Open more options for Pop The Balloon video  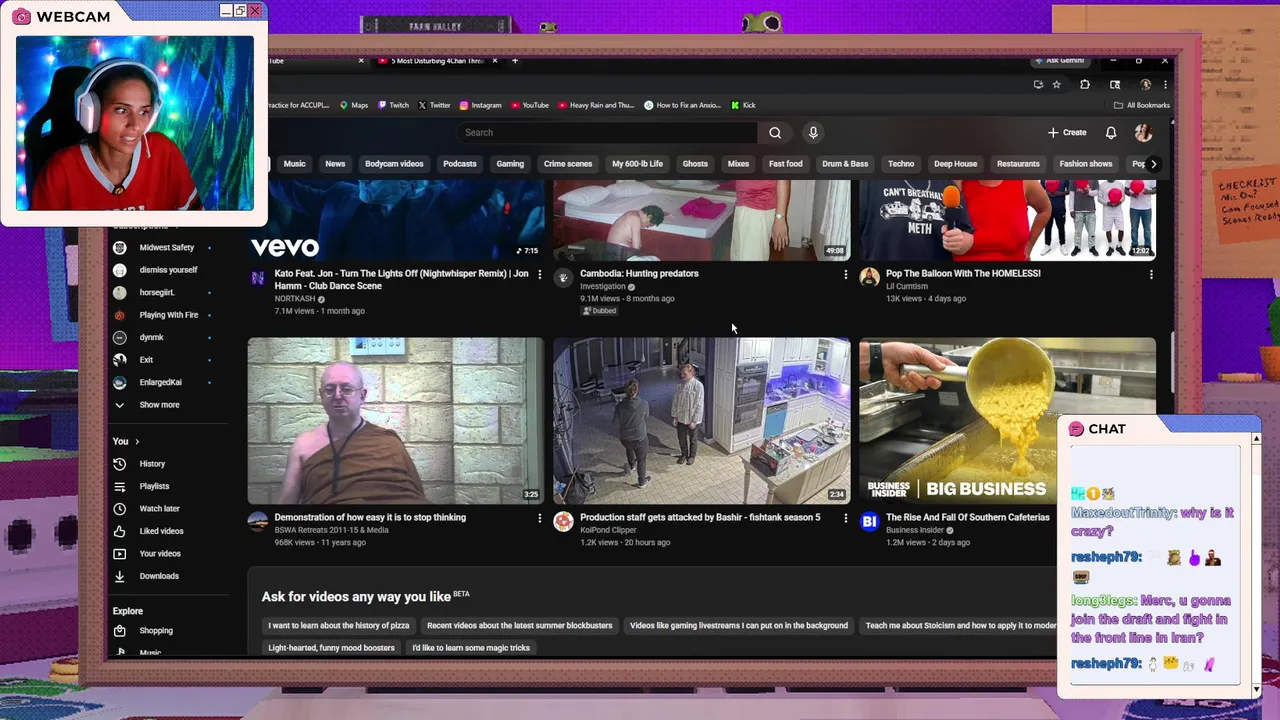1151,274
